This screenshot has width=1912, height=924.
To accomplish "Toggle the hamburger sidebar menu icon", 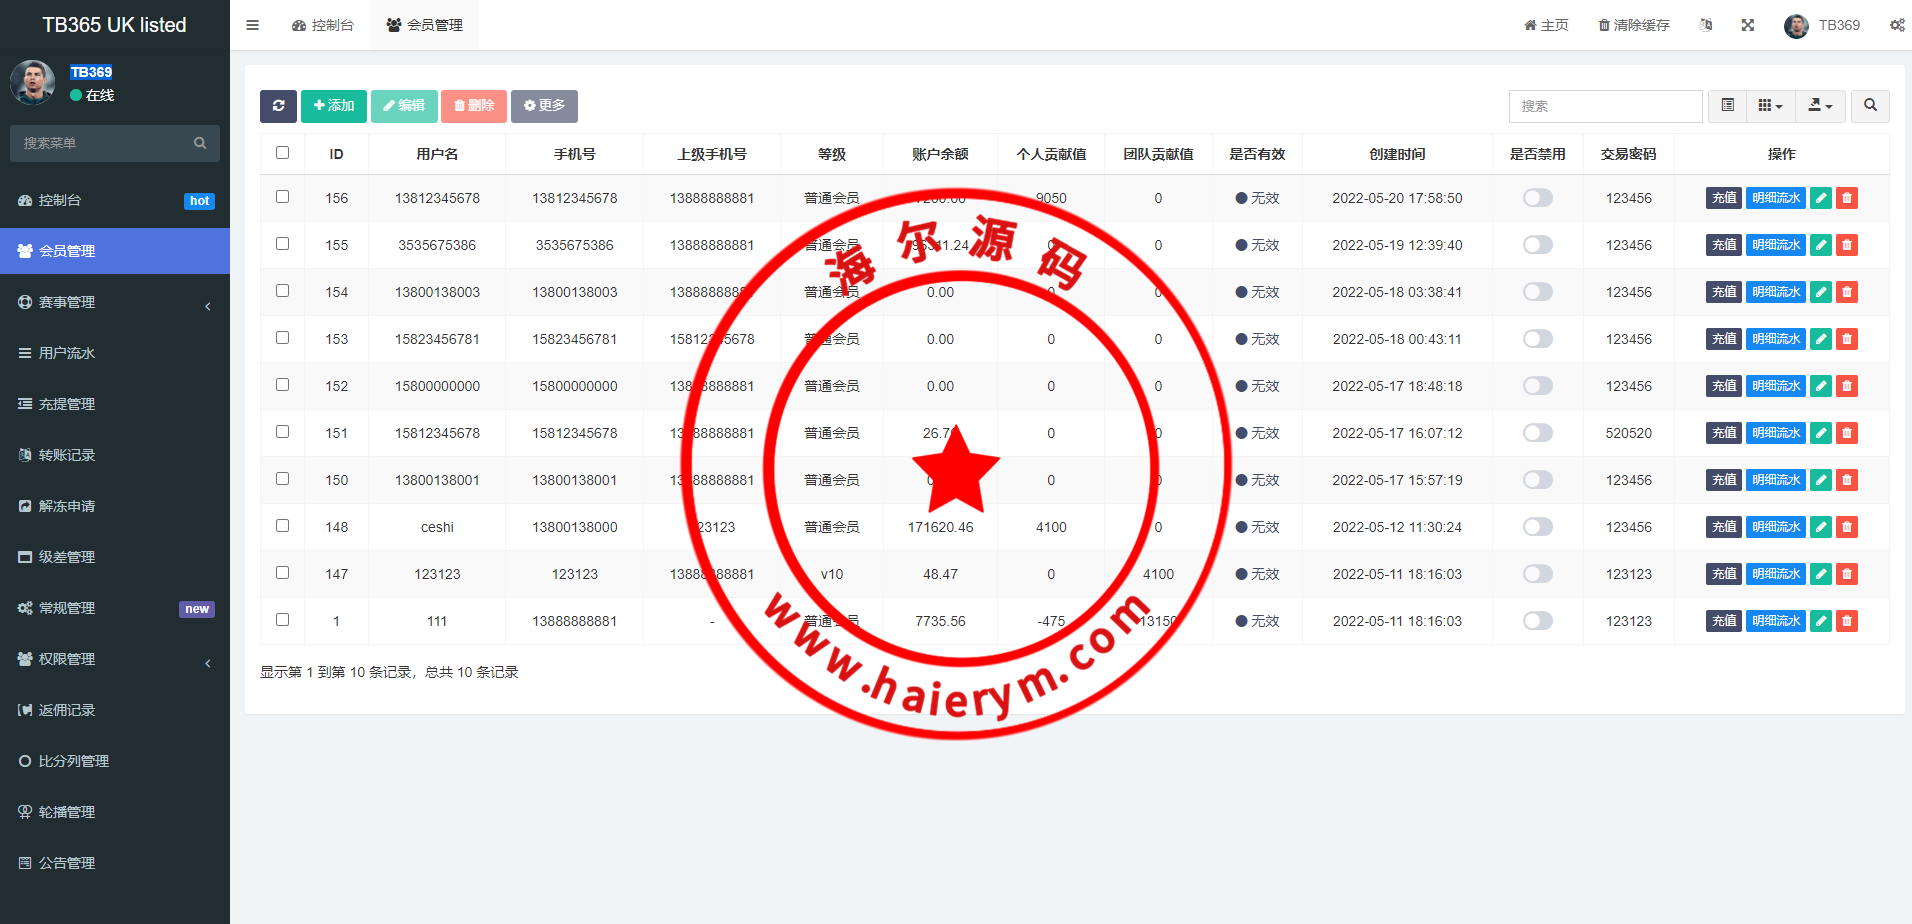I will pyautogui.click(x=252, y=25).
